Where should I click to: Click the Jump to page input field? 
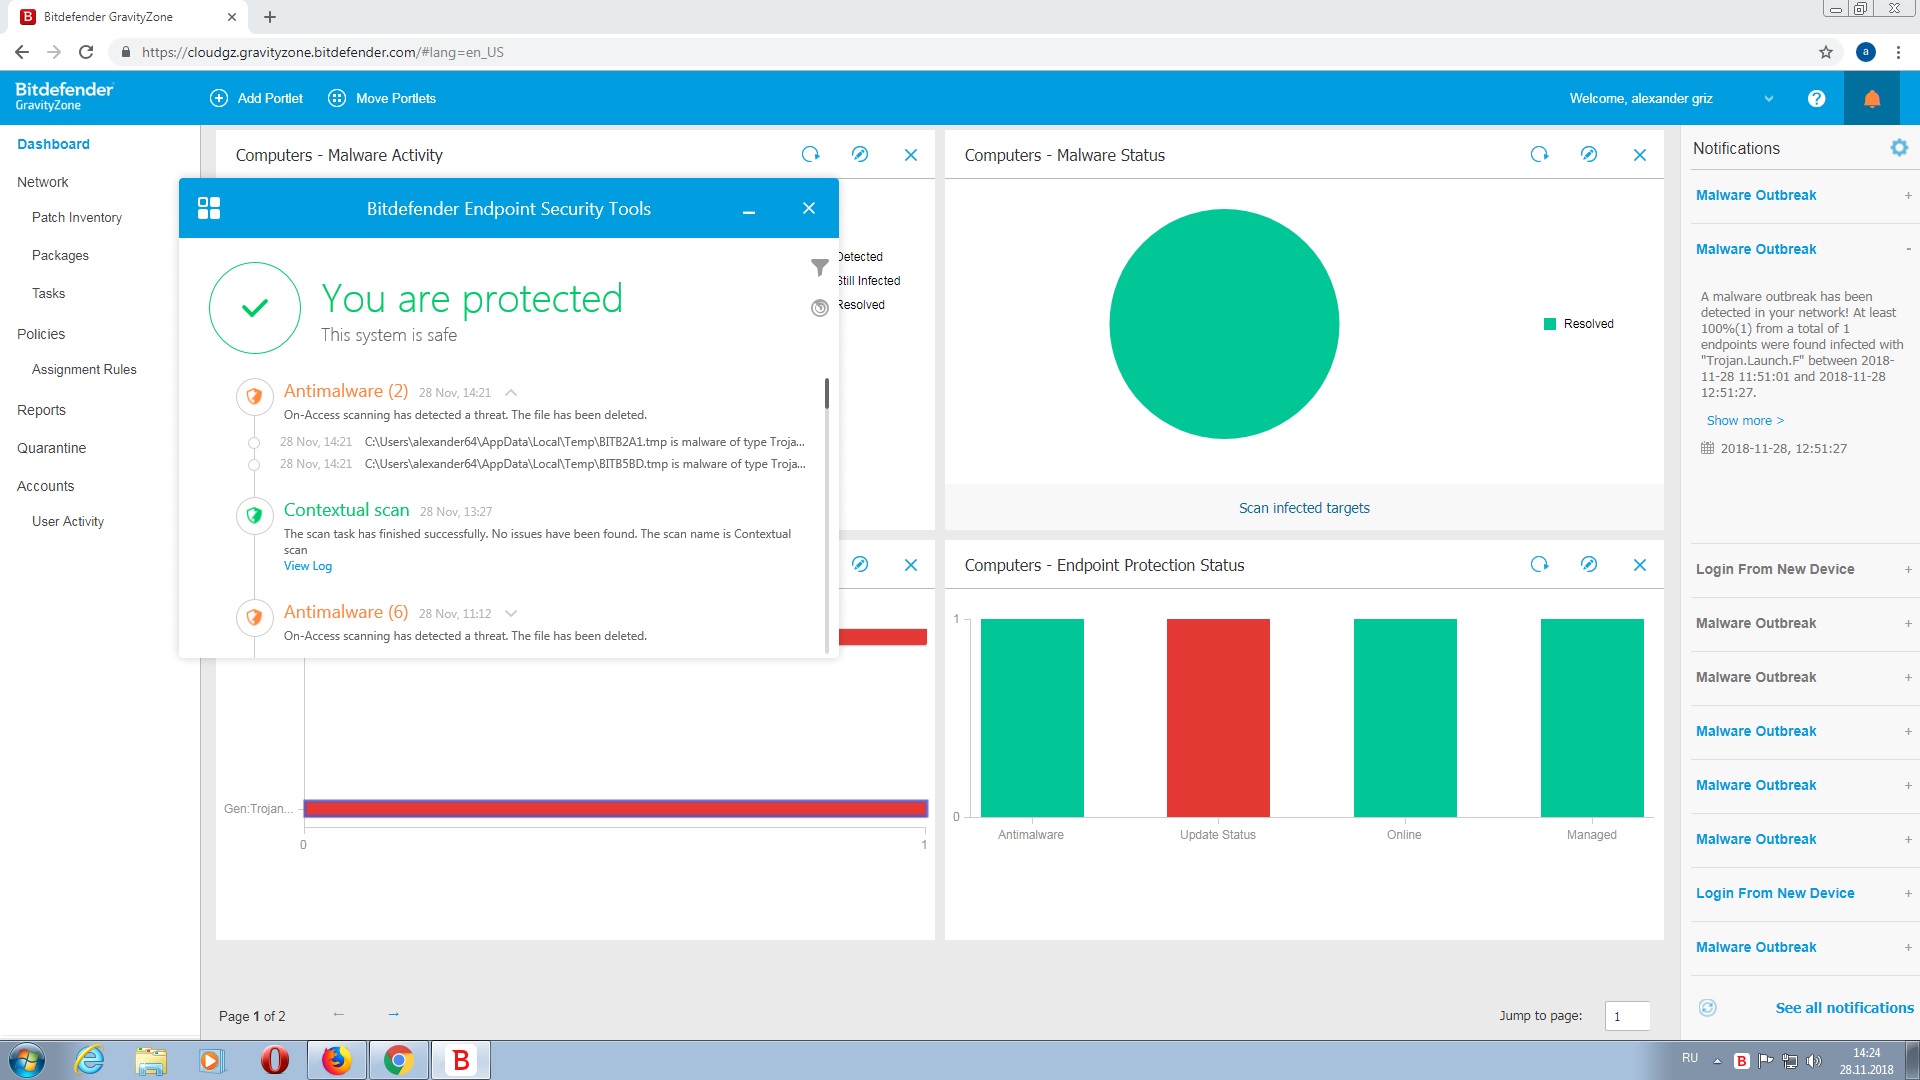[1627, 1016]
